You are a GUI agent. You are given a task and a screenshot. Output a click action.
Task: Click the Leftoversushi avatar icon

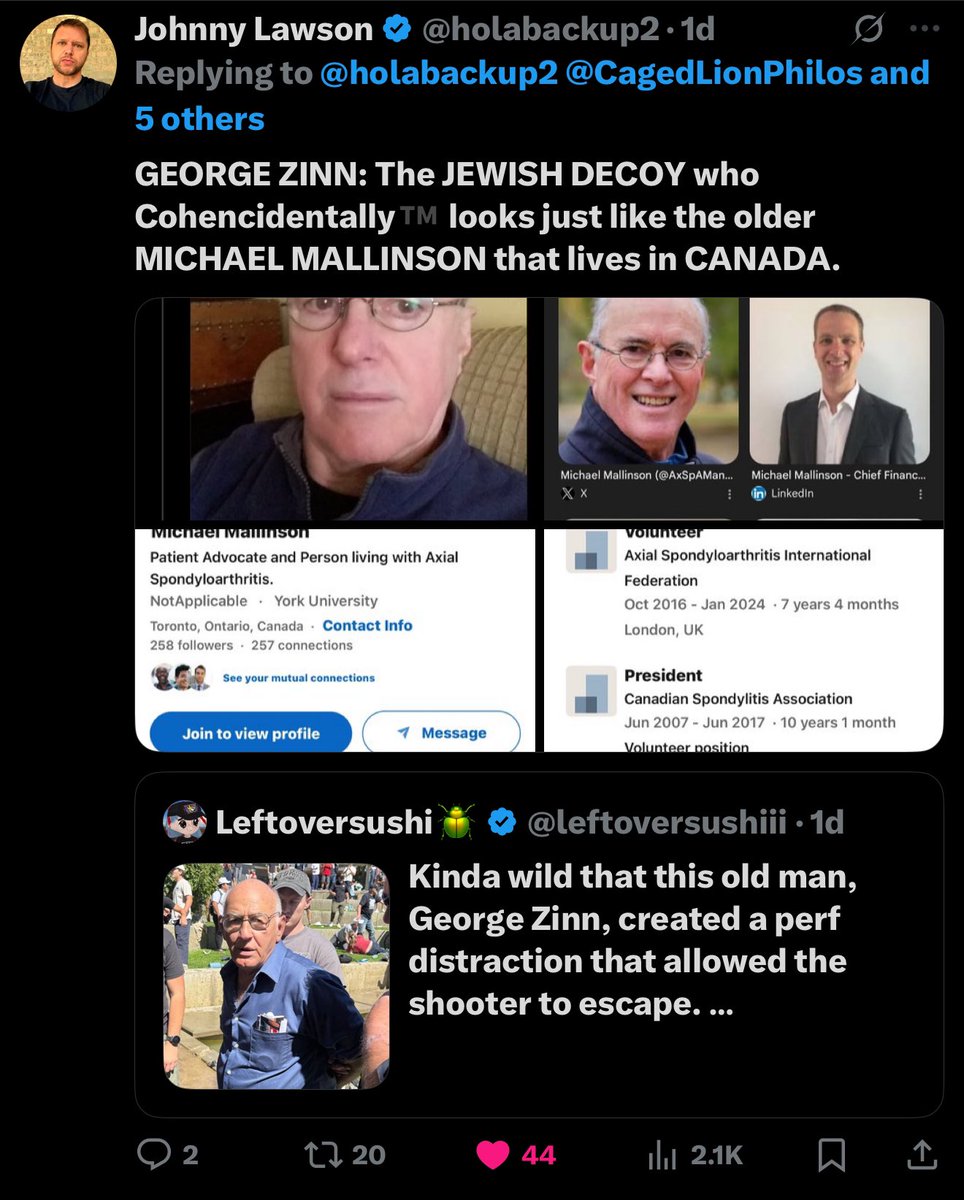point(185,822)
